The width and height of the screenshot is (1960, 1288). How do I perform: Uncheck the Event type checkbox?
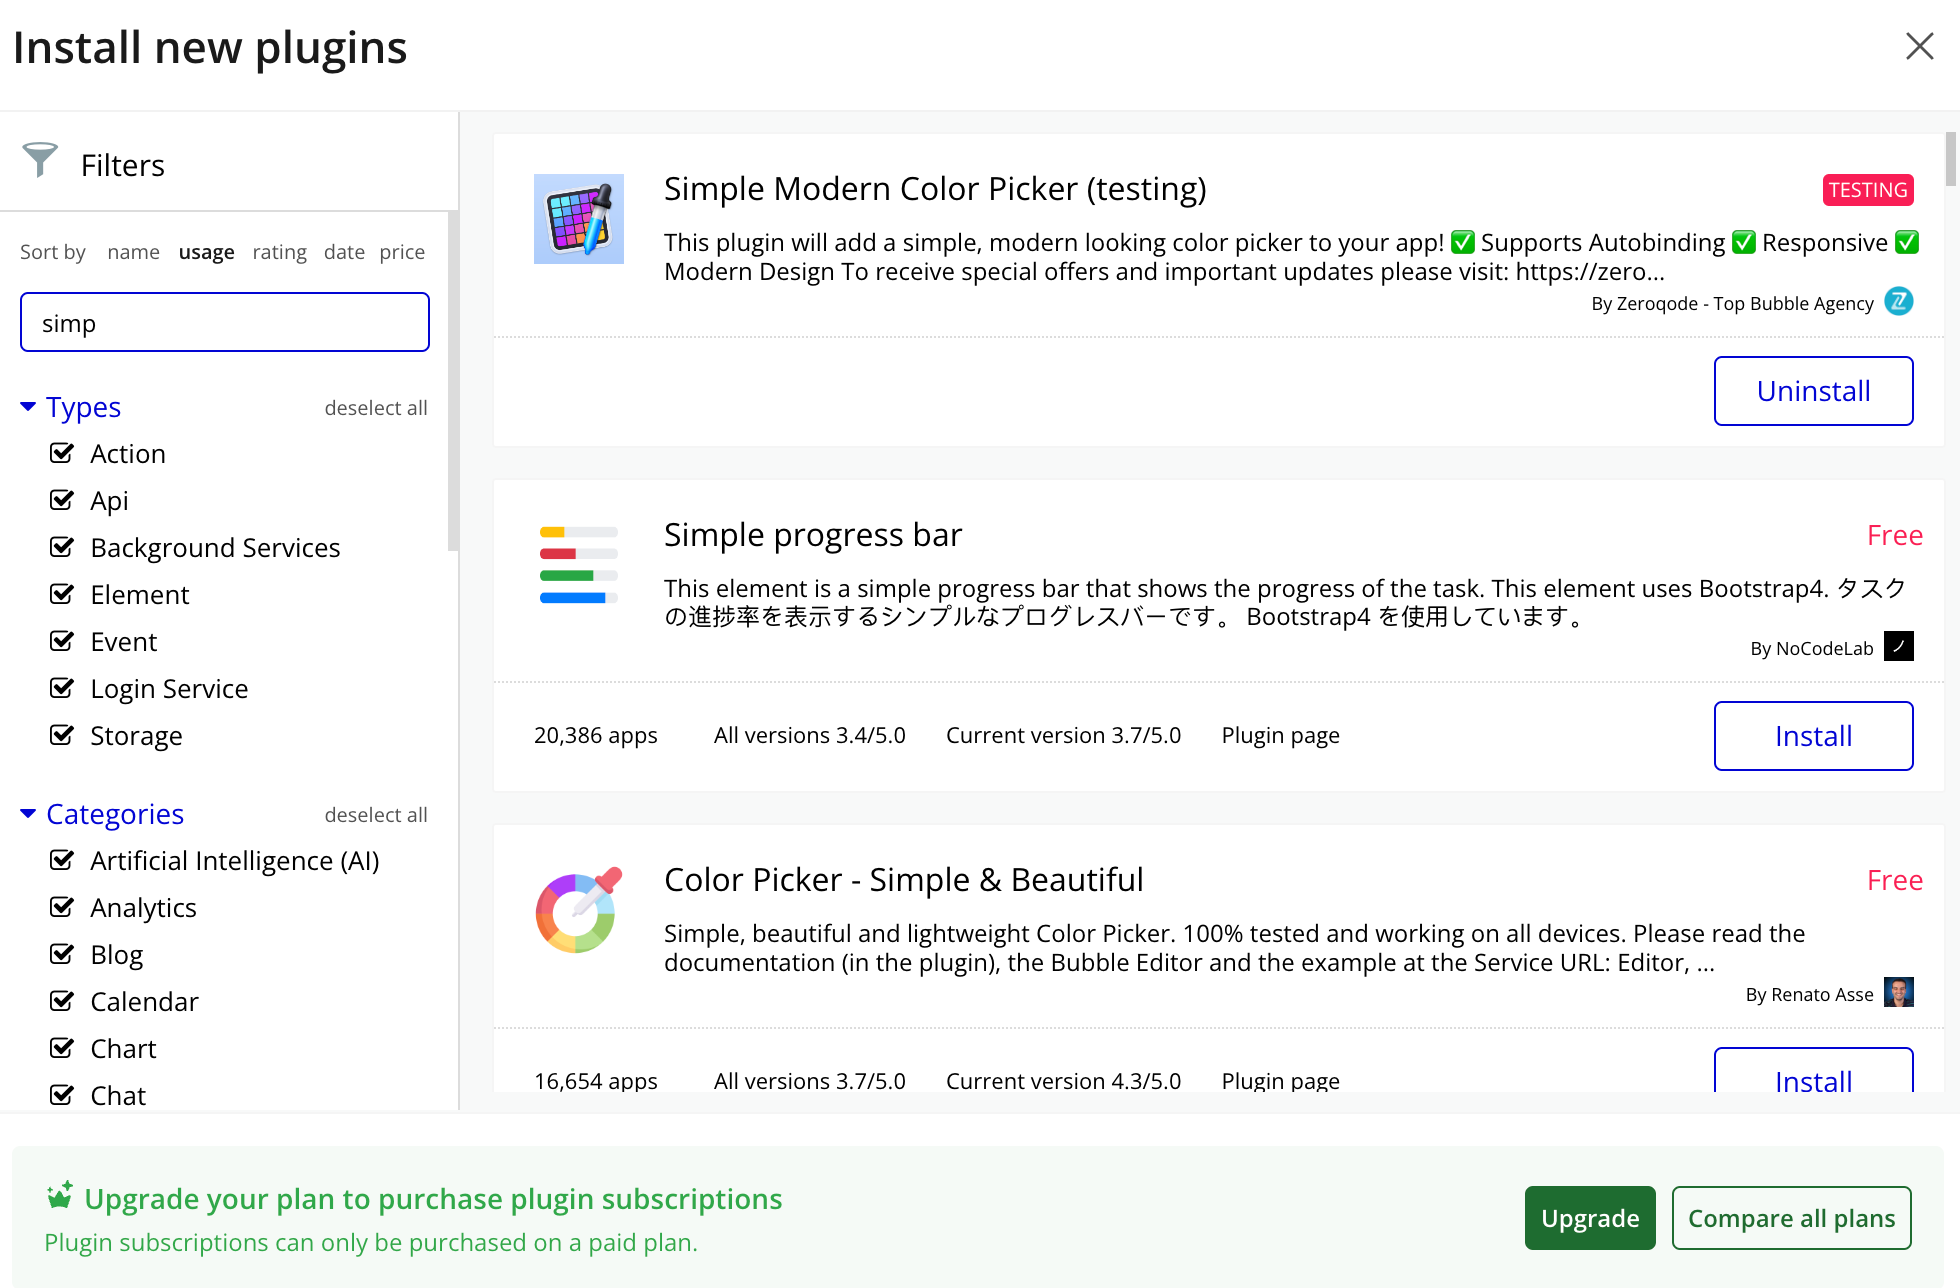[x=62, y=641]
